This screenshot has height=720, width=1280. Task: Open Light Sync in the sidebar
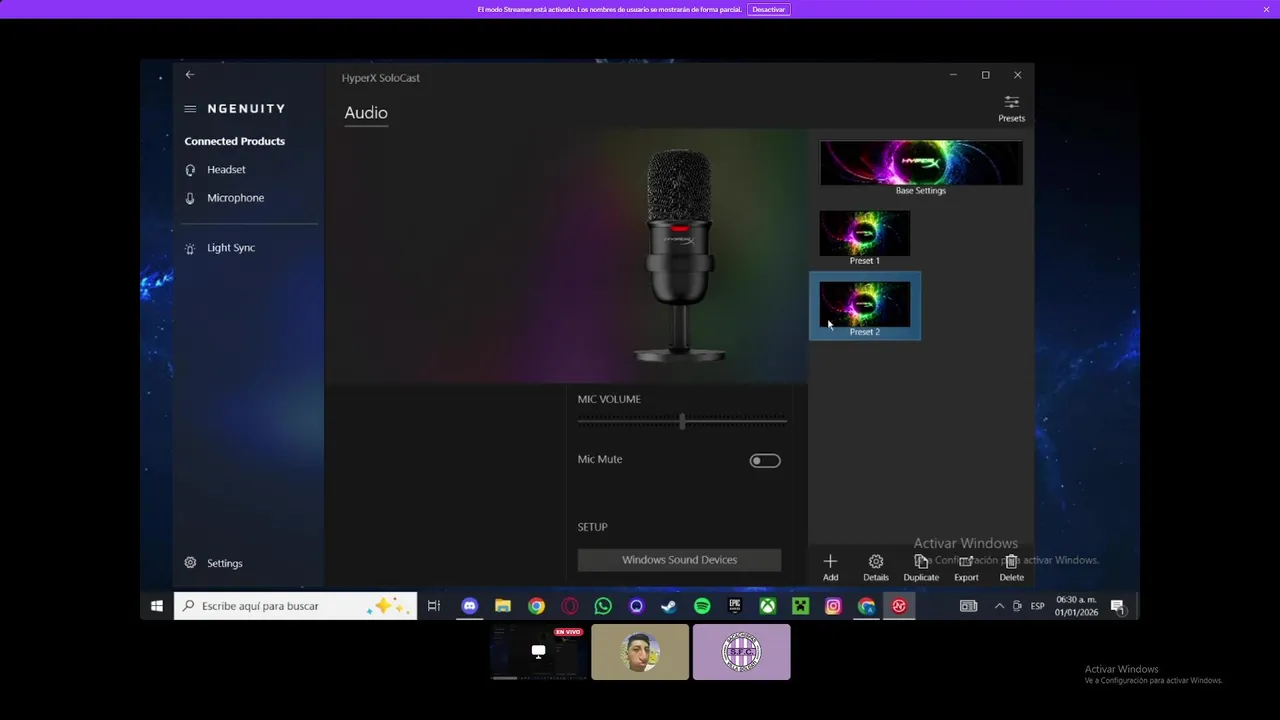point(231,248)
